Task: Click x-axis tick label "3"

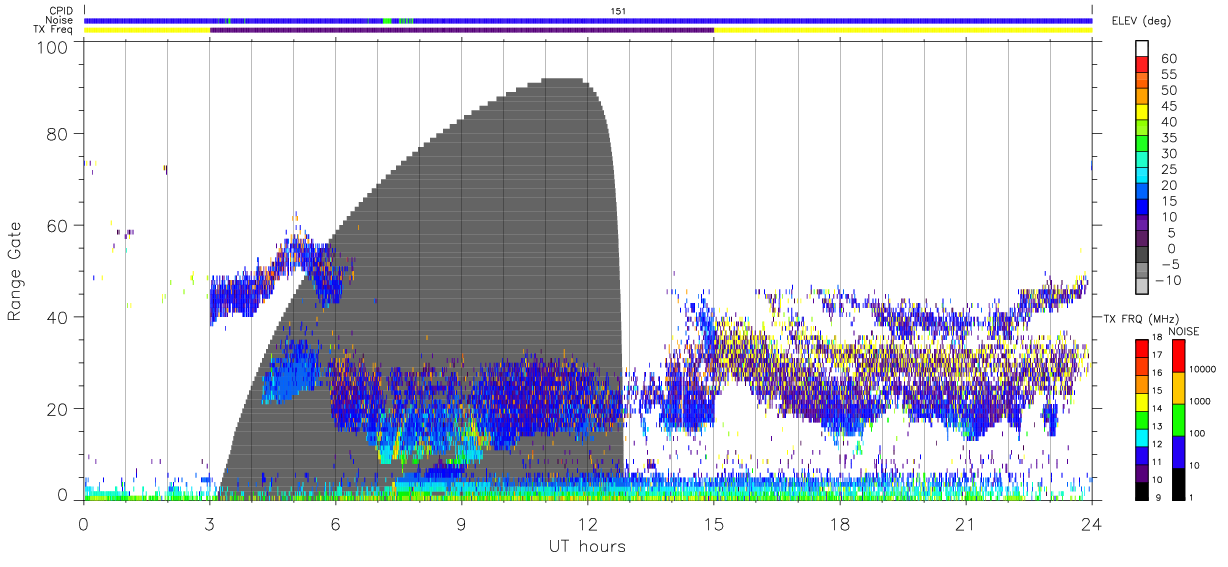Action: coord(209,524)
